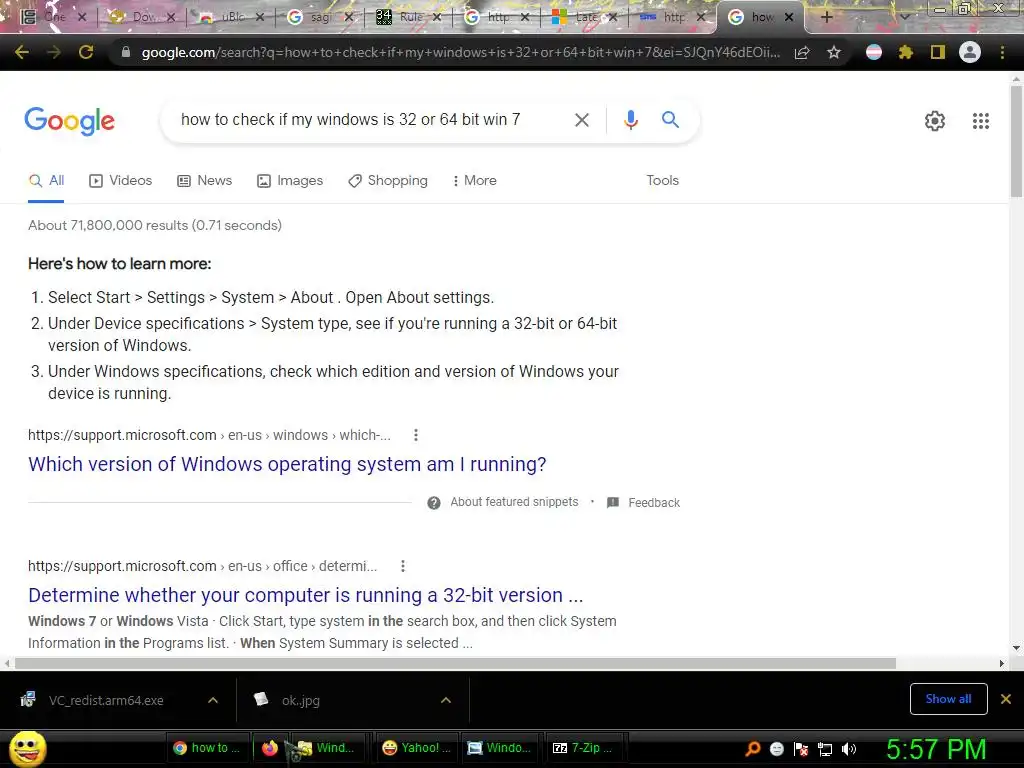Close the downloads bar
This screenshot has height=768, width=1024.
(1006, 699)
